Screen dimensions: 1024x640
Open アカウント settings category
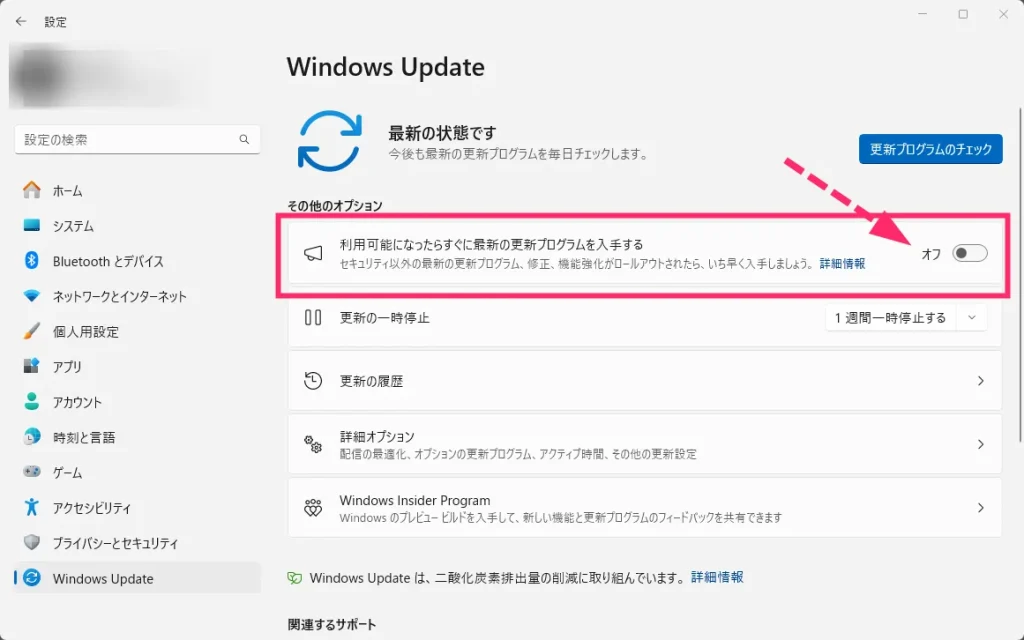pos(137,402)
